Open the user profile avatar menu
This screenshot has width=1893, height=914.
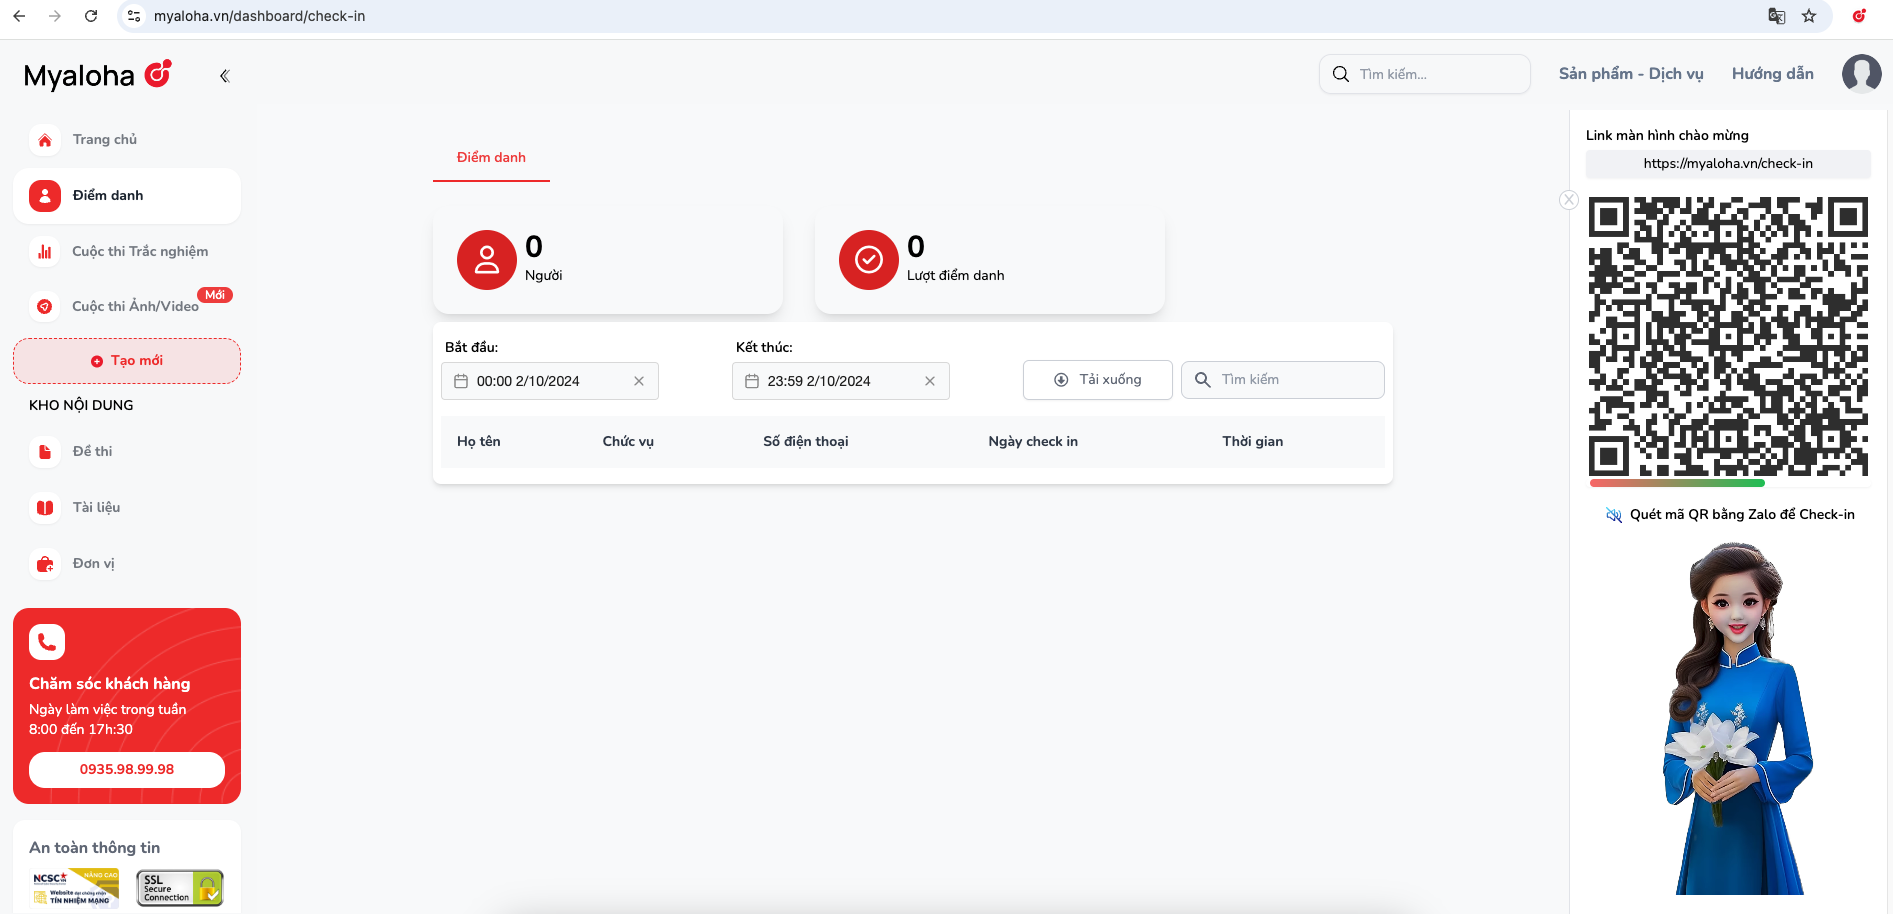coord(1861,74)
